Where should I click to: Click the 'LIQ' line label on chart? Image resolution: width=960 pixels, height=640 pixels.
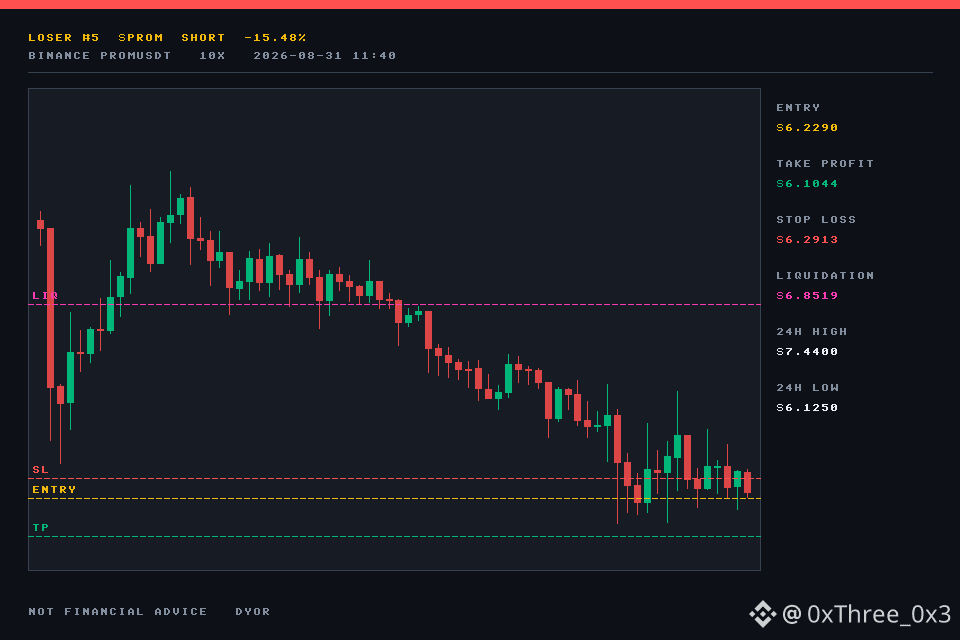point(45,296)
